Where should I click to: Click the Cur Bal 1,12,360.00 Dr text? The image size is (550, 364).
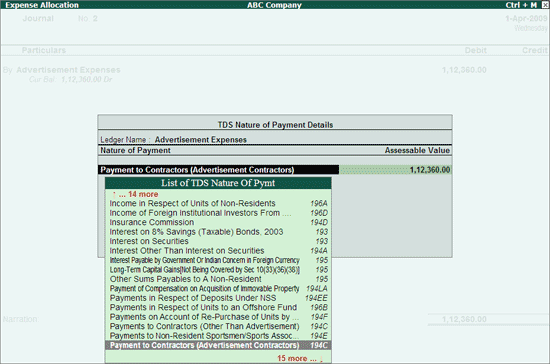click(71, 80)
